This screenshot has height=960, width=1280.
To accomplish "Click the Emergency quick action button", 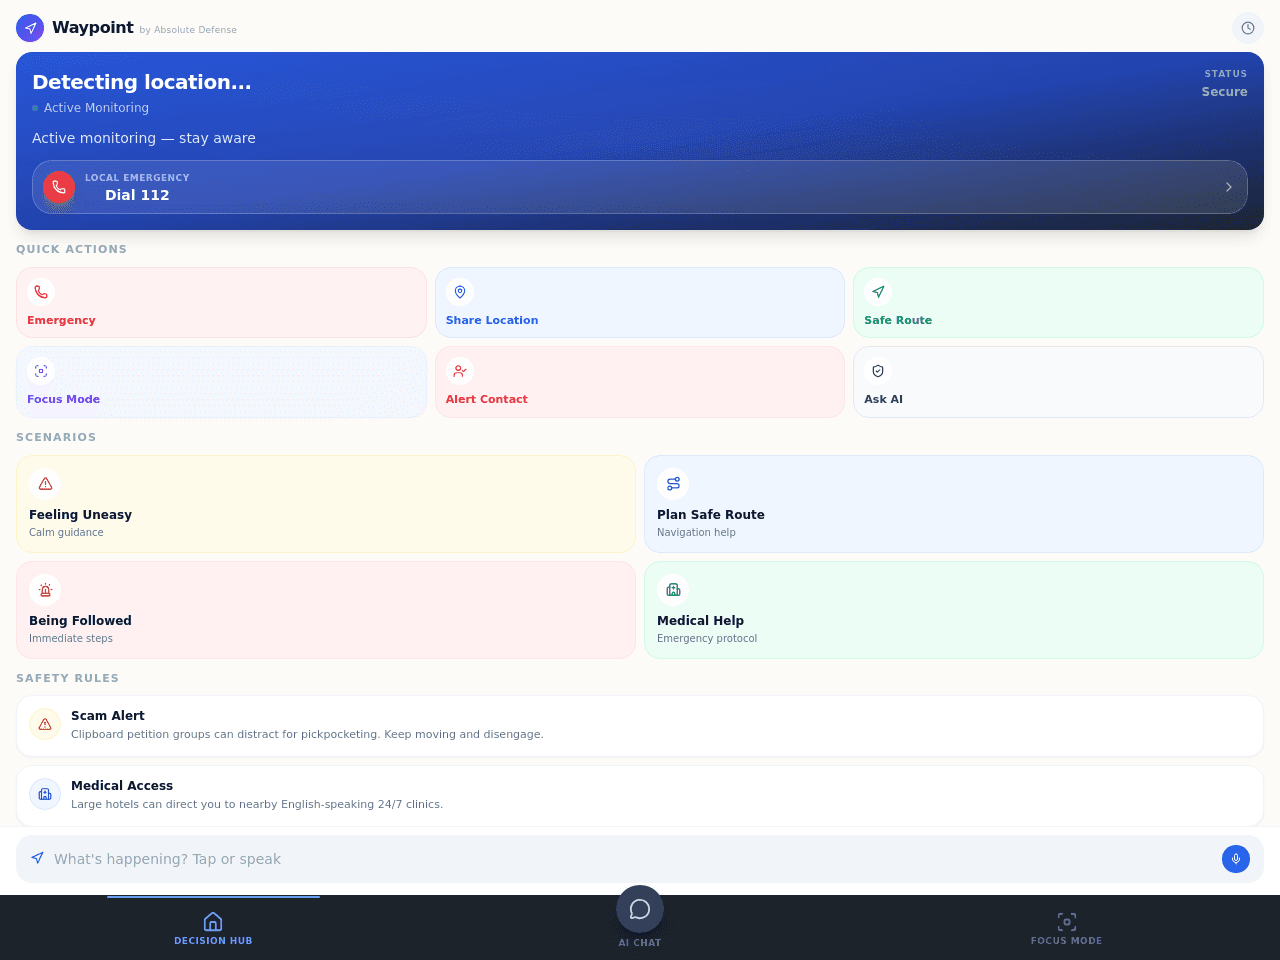I will point(221,303).
